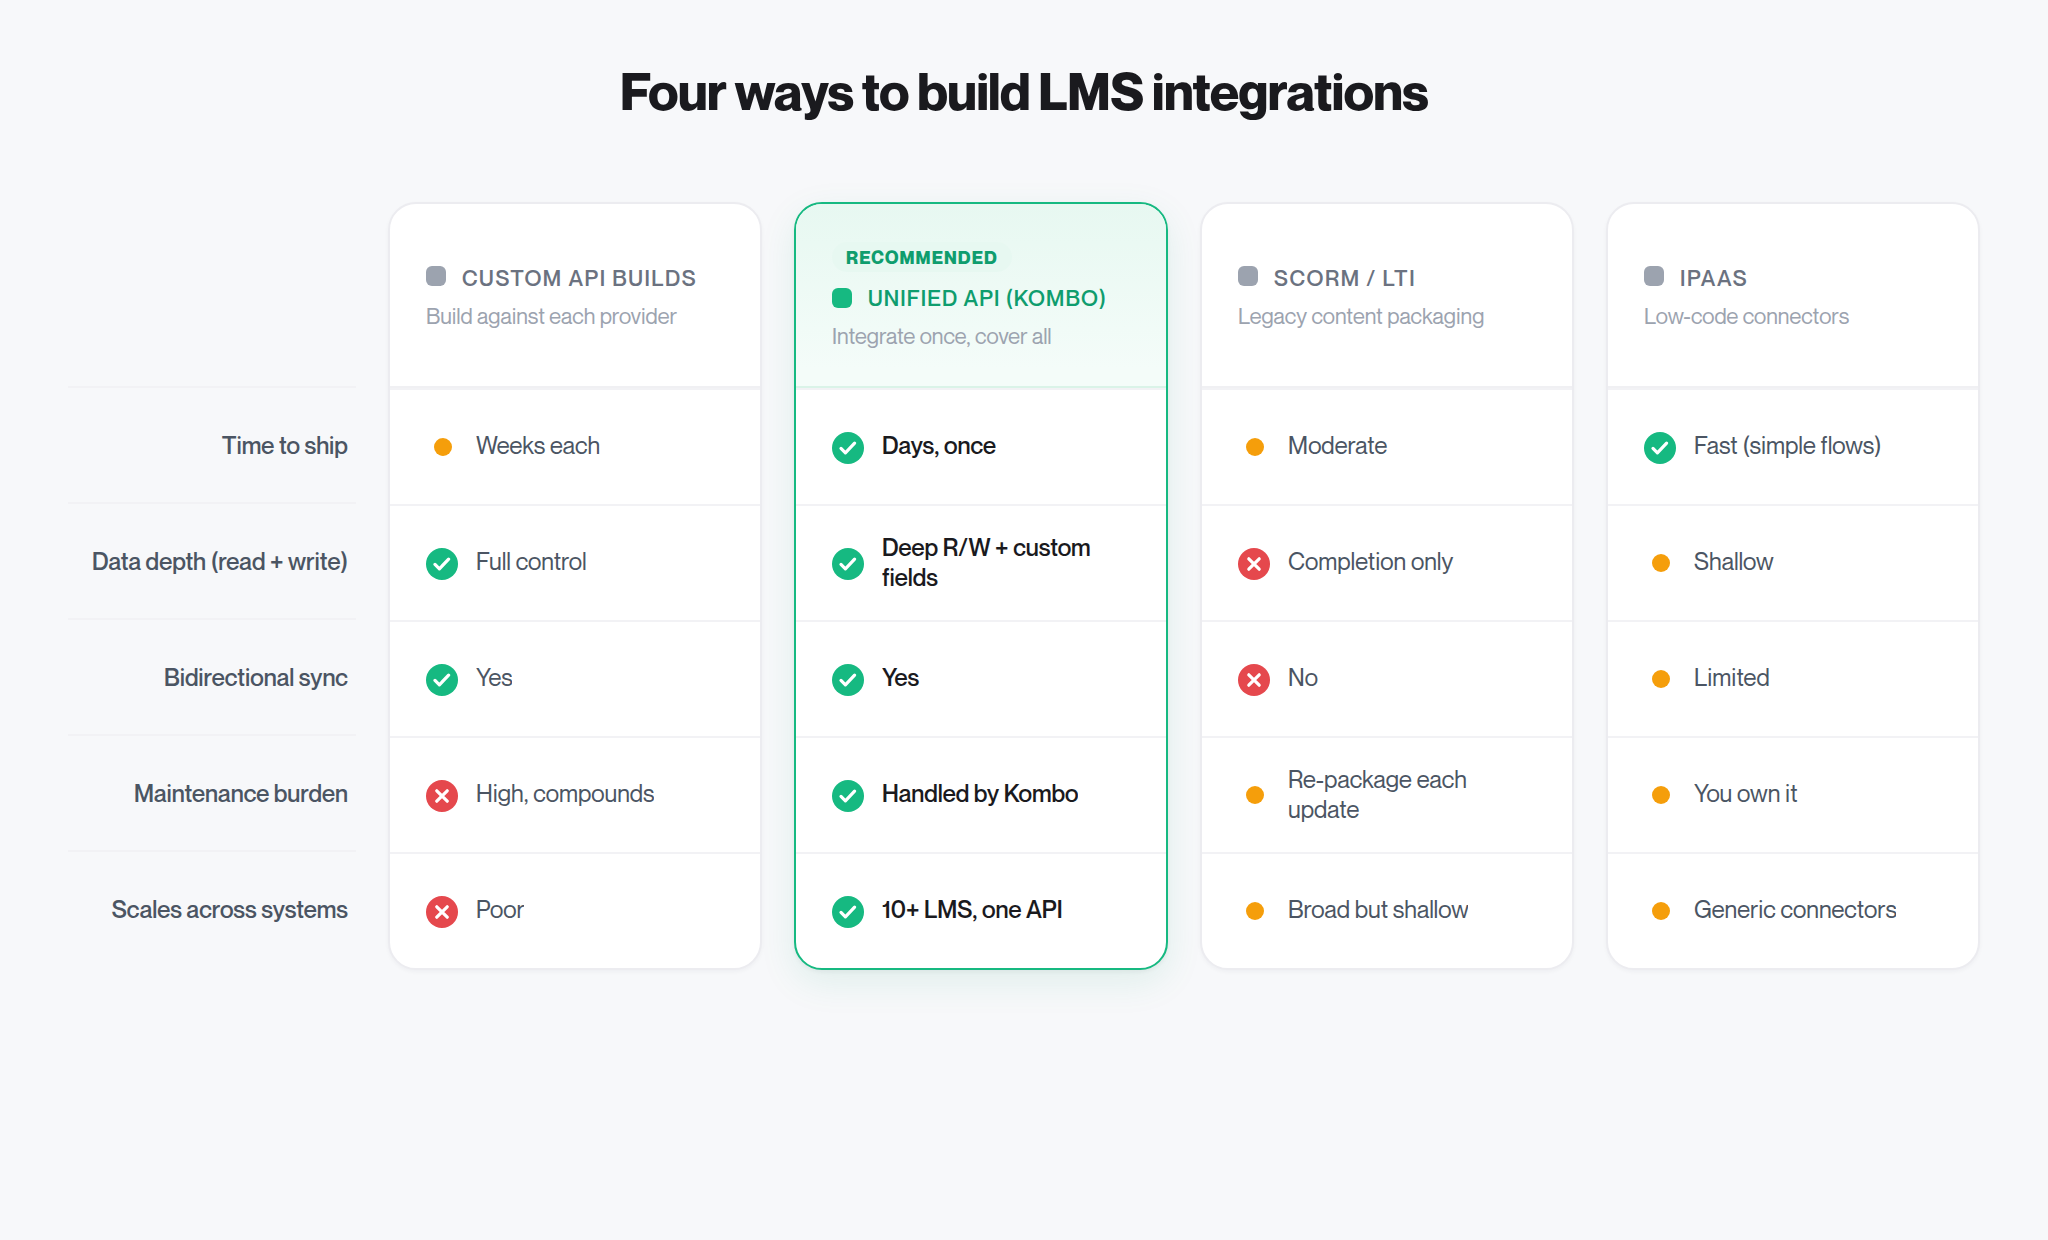Click green check beside Yes in Unified API column
The height and width of the screenshot is (1240, 2048).
coord(848,680)
